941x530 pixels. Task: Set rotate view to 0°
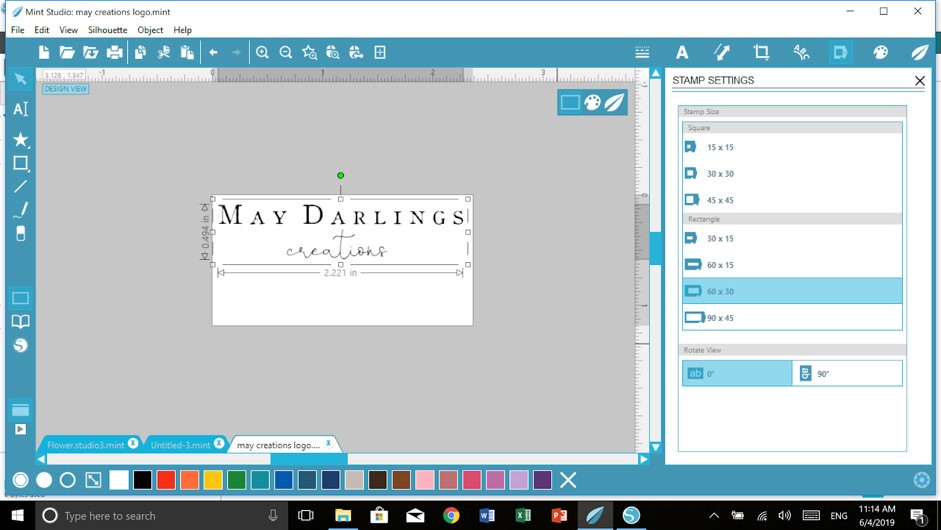pos(737,373)
